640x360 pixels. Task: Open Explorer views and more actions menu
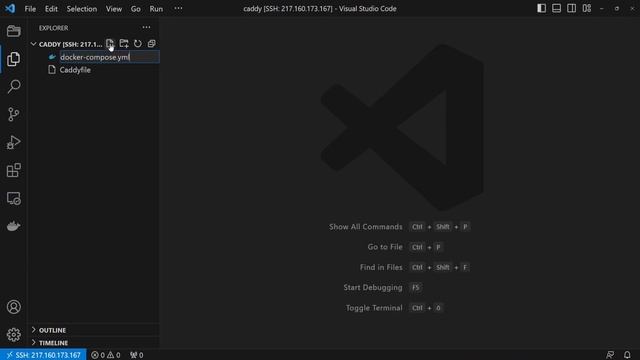[x=146, y=27]
